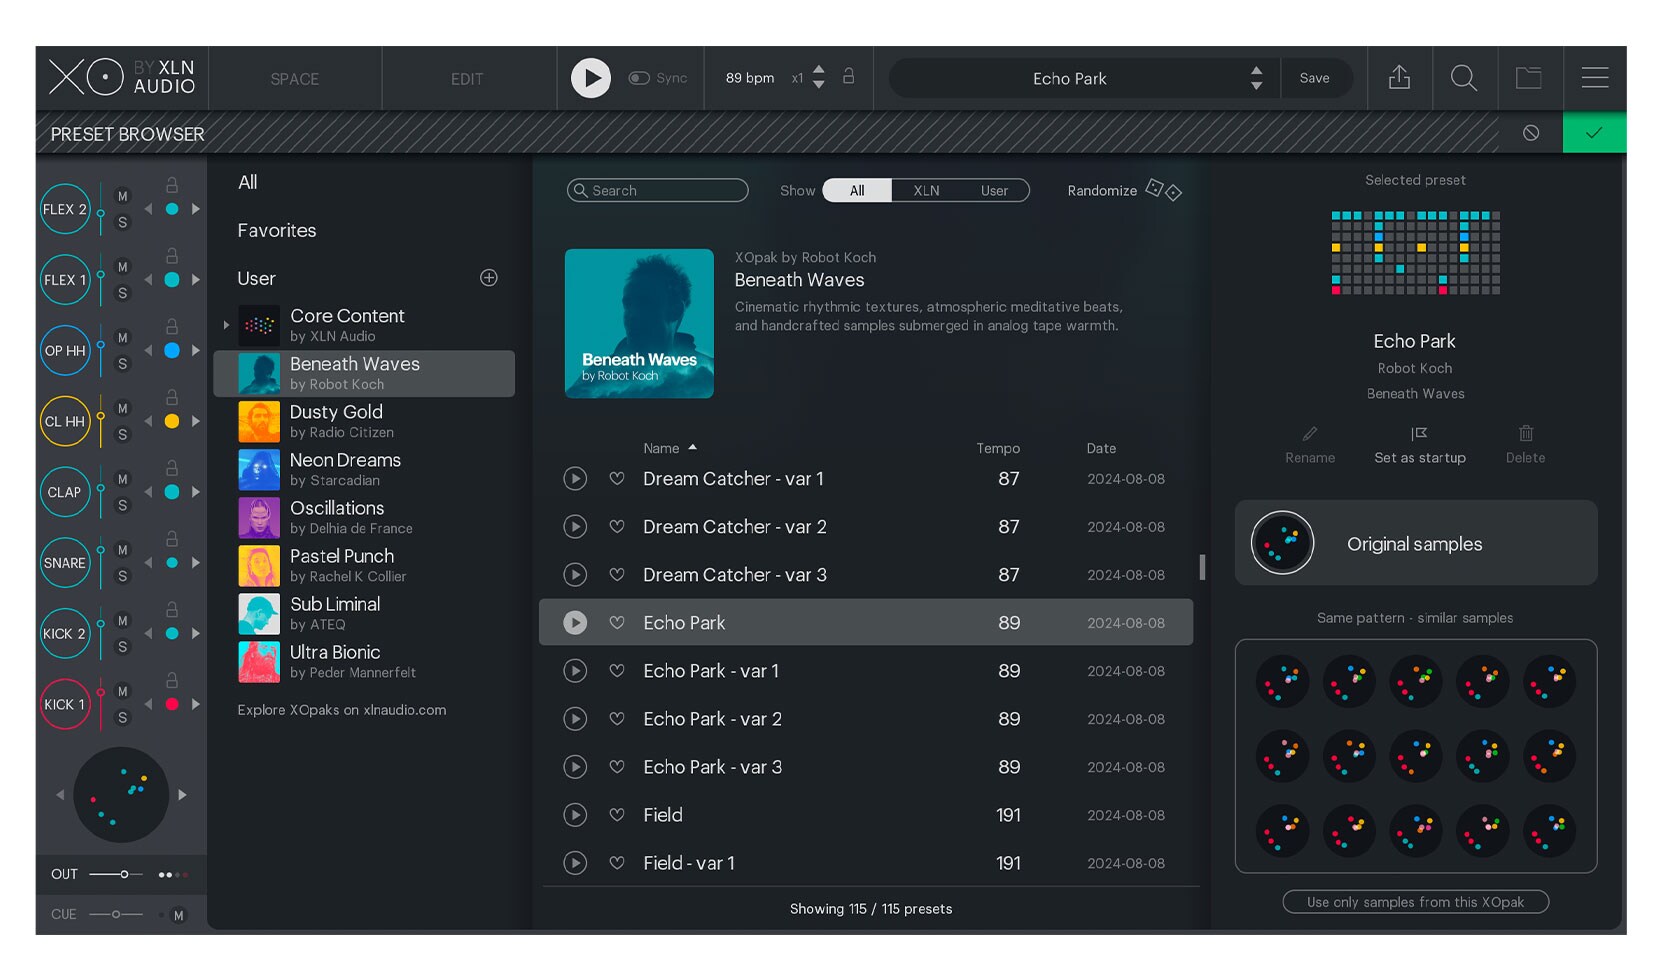1674x976 pixels.
Task: Click the Set as startup flag icon
Action: point(1419,434)
